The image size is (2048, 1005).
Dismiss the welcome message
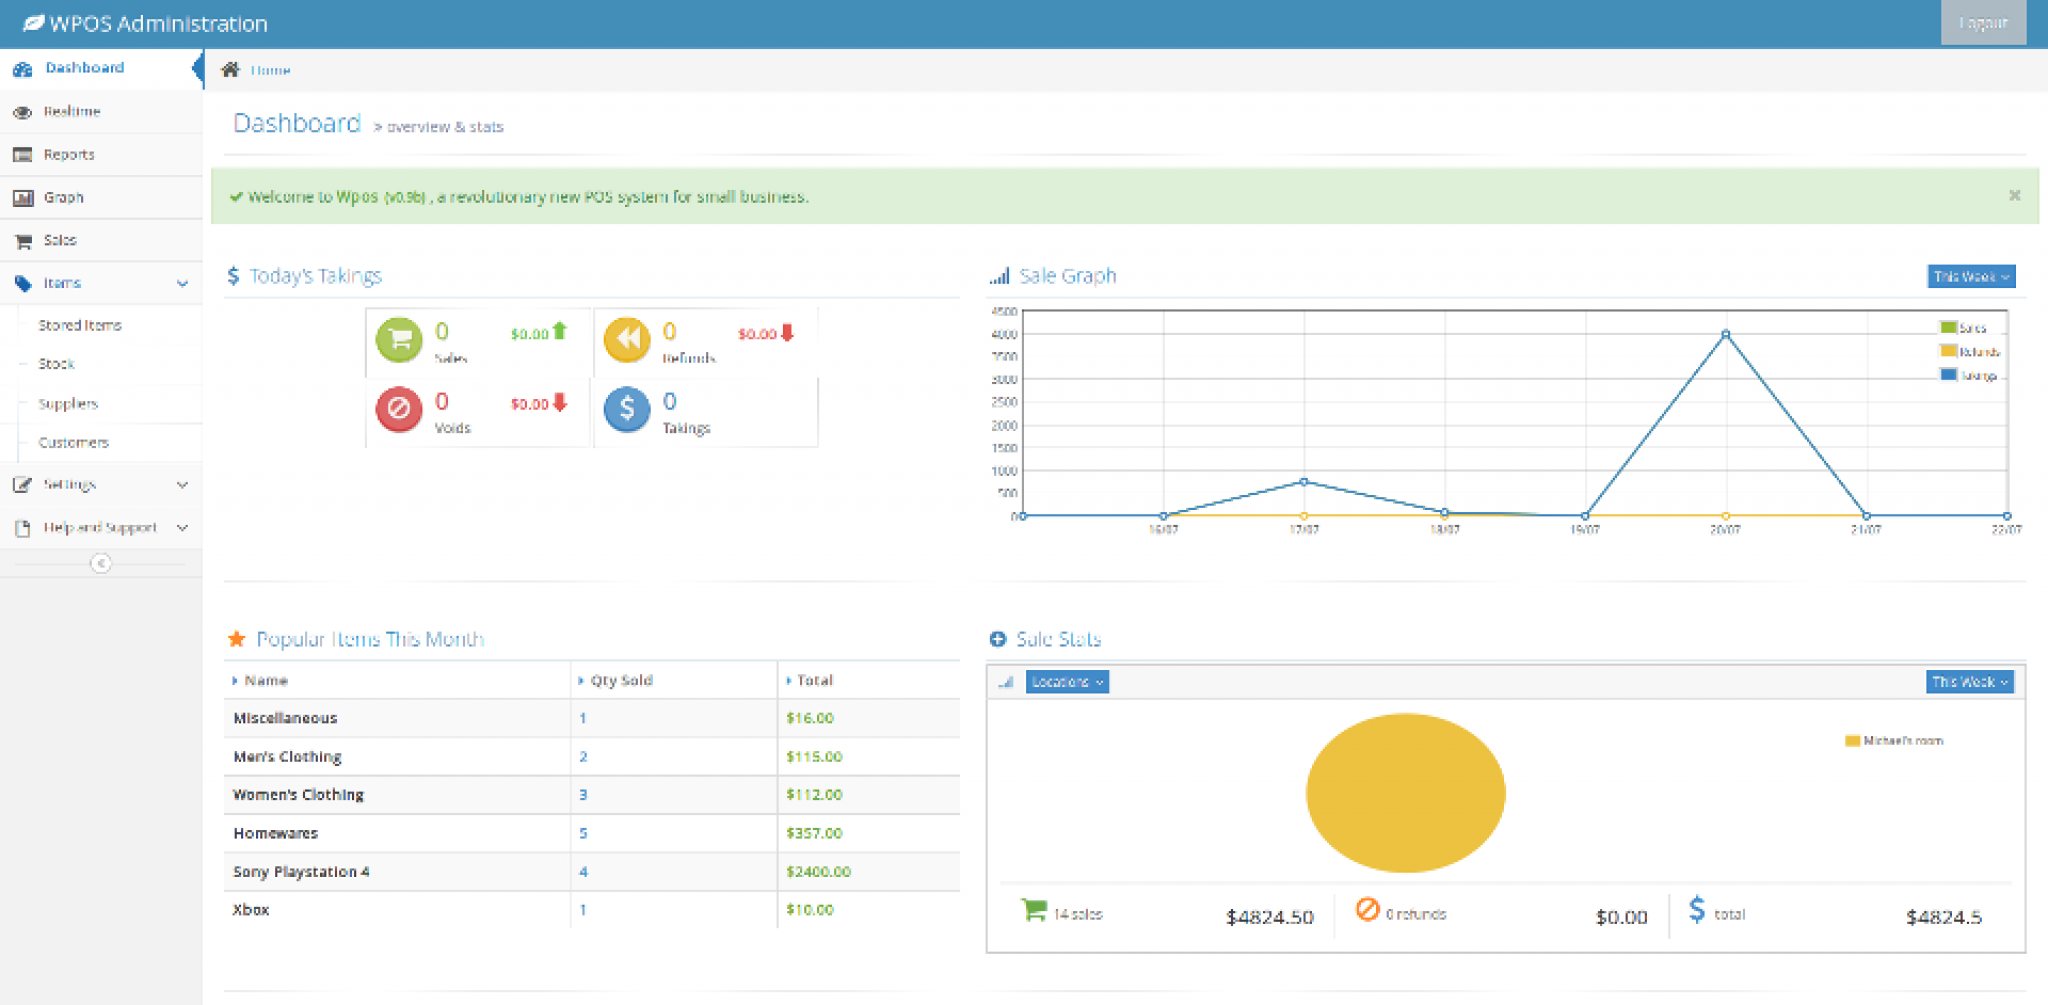(2014, 195)
